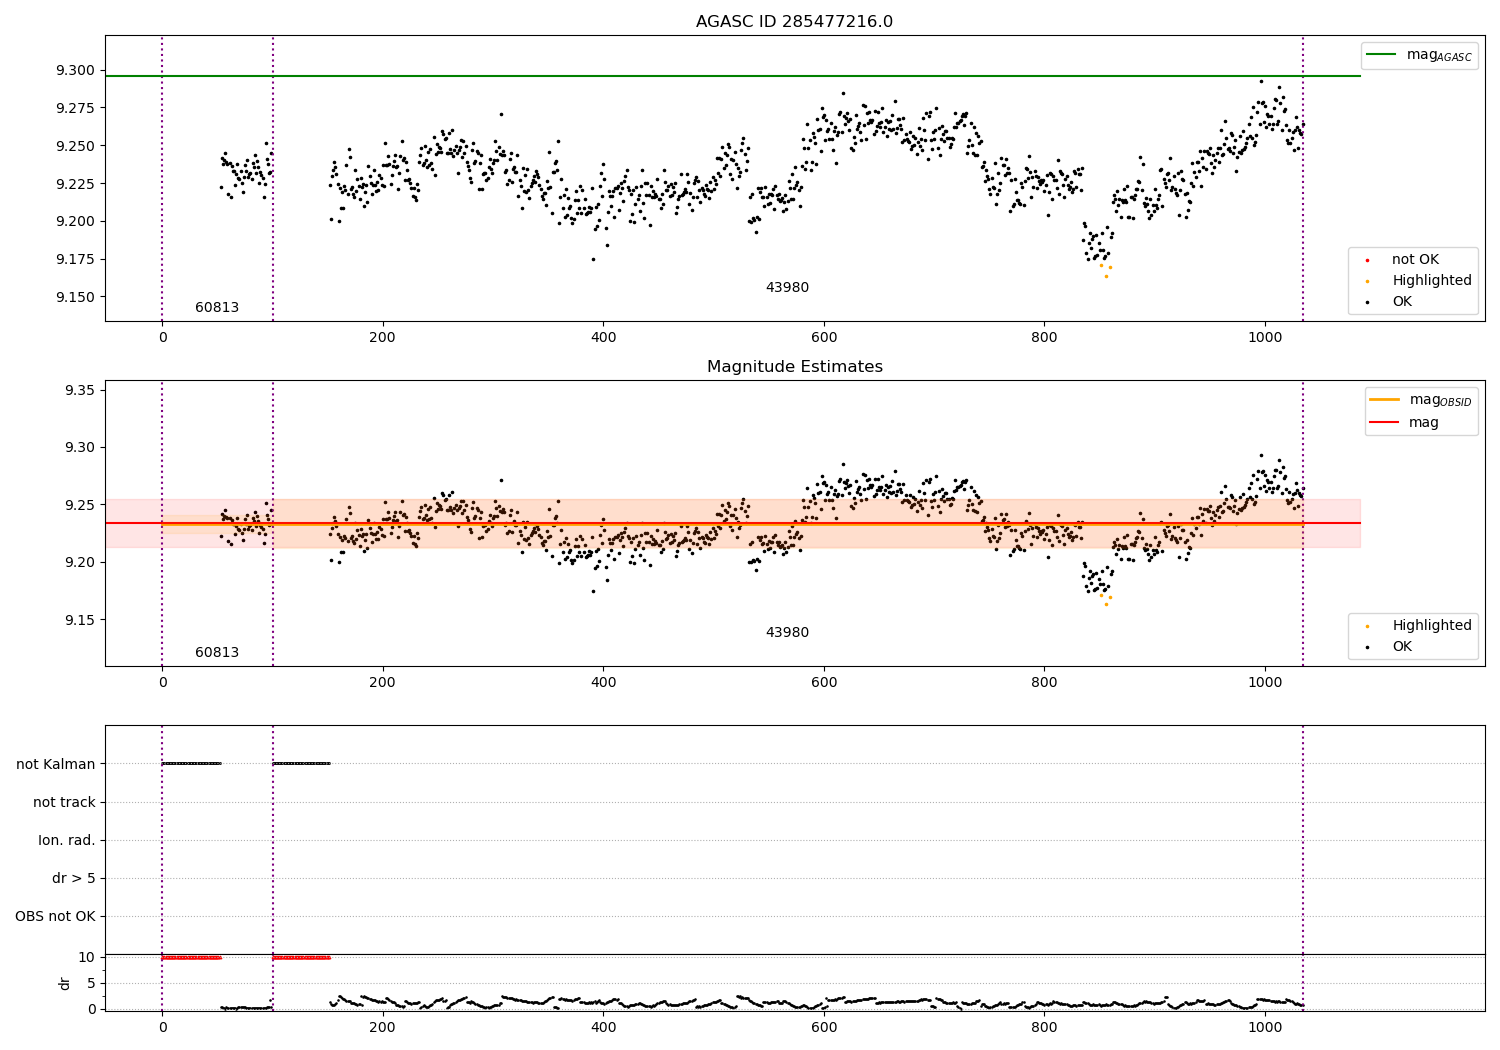Click "Highlighted" in the Magnitude Estimates legend

tap(1432, 626)
